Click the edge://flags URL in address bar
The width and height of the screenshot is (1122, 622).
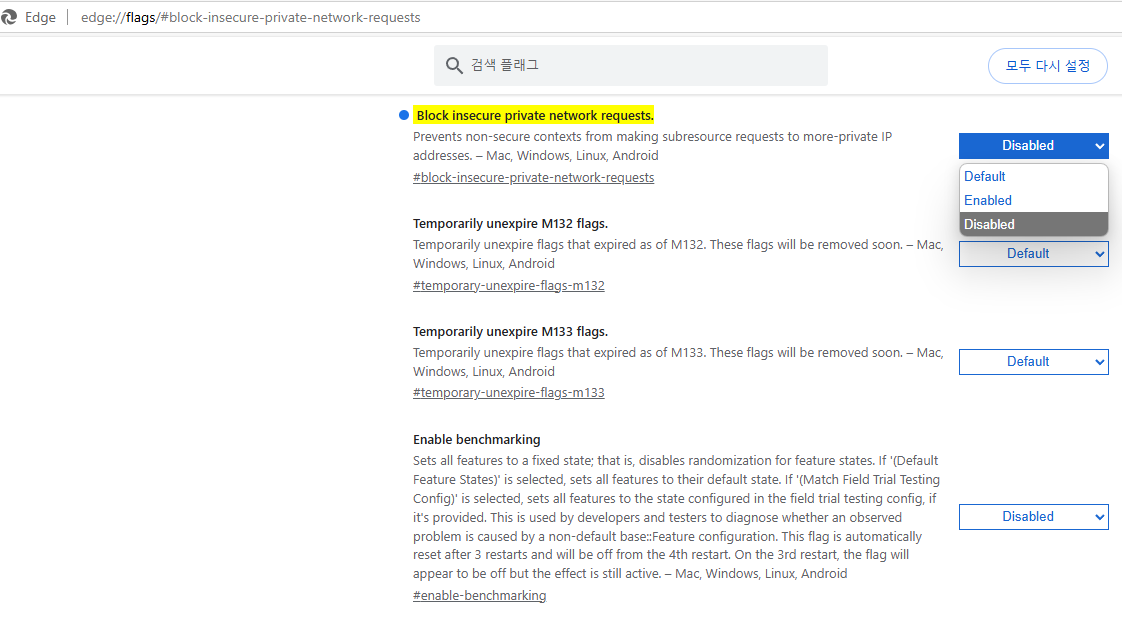click(x=250, y=17)
